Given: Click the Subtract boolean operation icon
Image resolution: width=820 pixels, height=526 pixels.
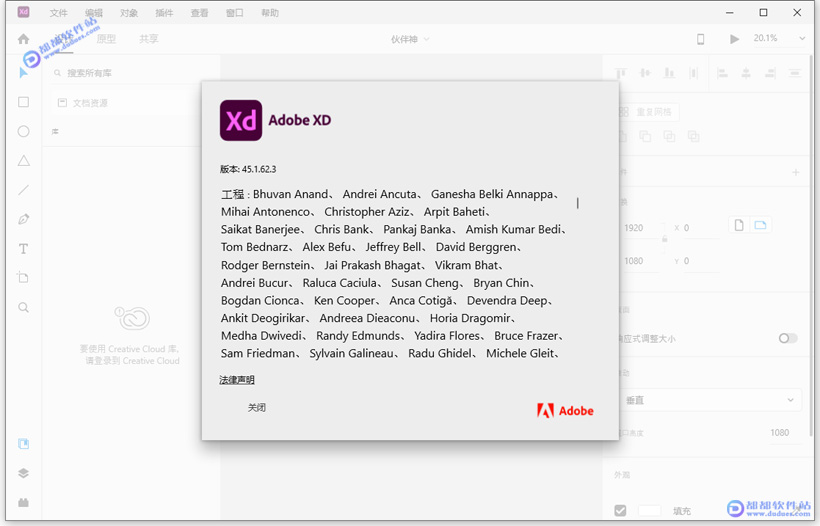Looking at the screenshot, I should (x=645, y=136).
